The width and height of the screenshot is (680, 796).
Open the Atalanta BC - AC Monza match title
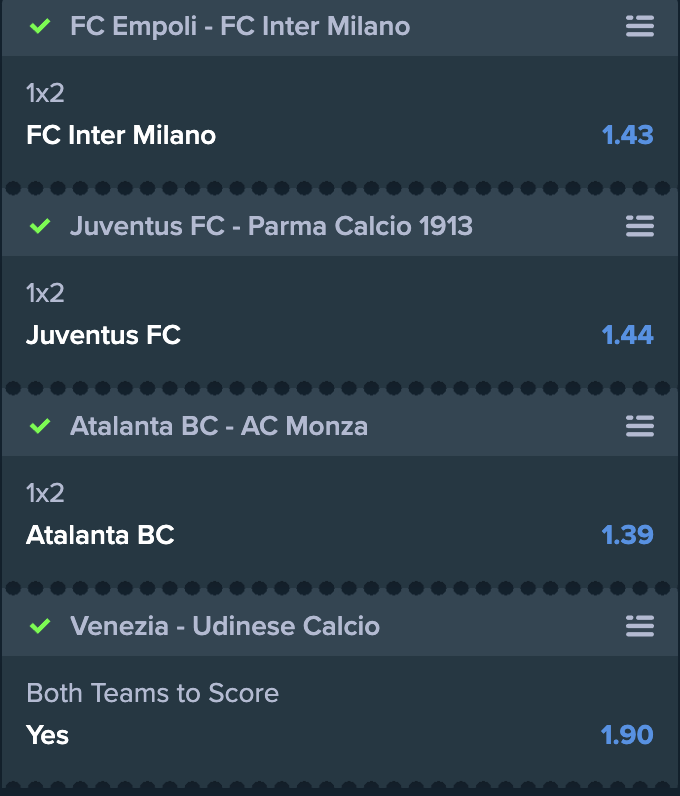(x=219, y=426)
